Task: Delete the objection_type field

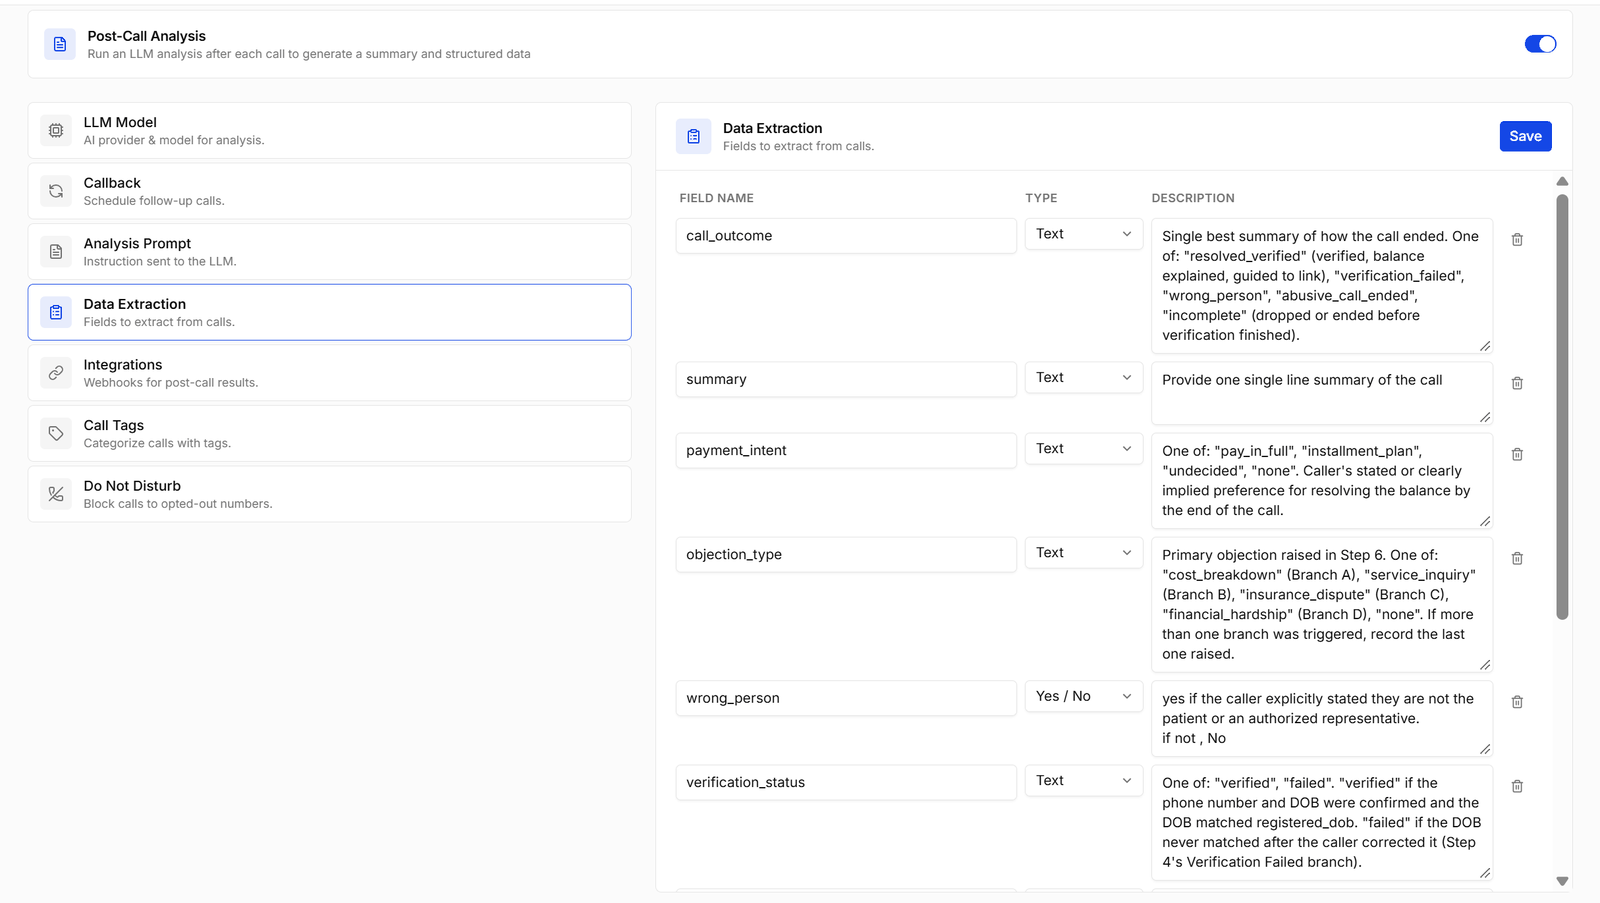Action: point(1517,558)
